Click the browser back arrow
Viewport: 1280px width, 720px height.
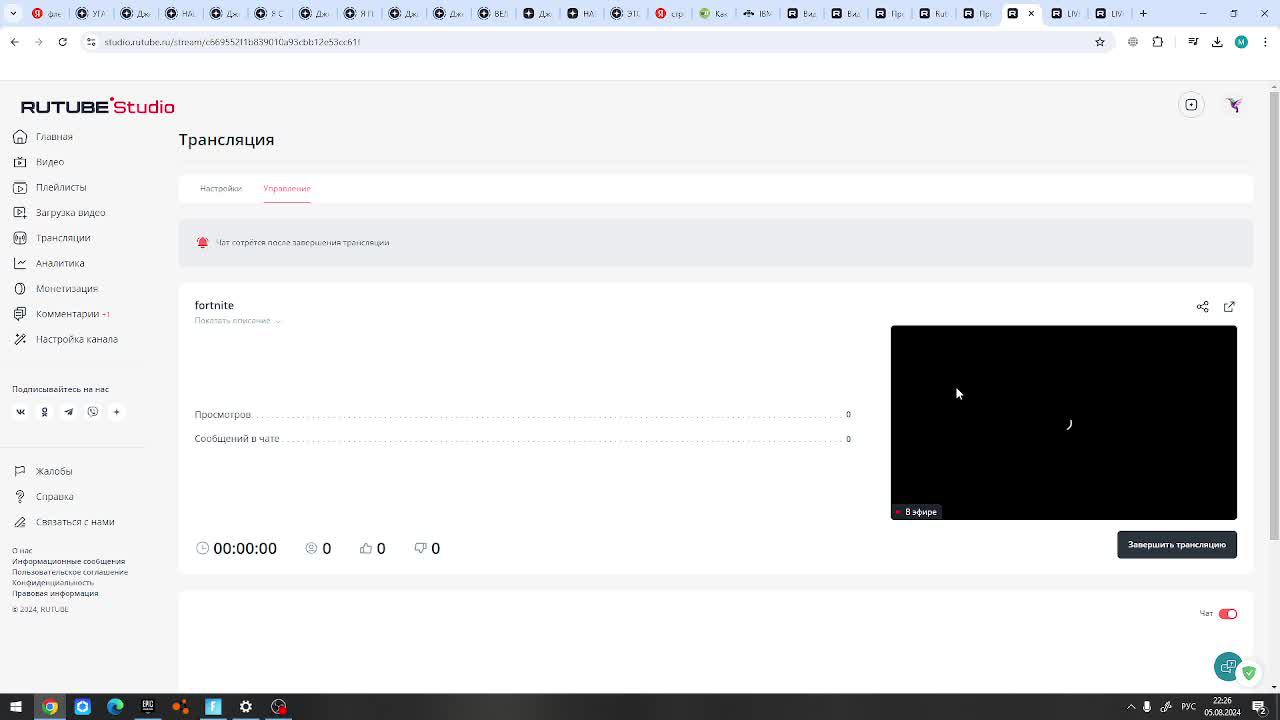click(14, 42)
